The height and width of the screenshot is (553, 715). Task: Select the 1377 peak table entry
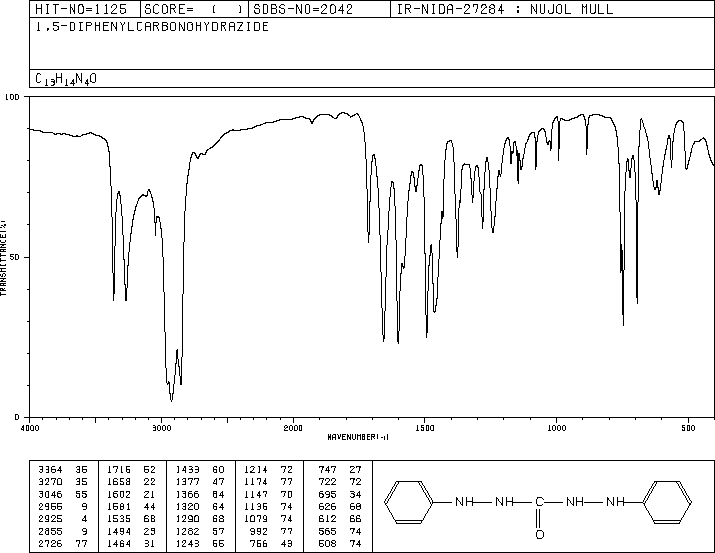(x=200, y=482)
